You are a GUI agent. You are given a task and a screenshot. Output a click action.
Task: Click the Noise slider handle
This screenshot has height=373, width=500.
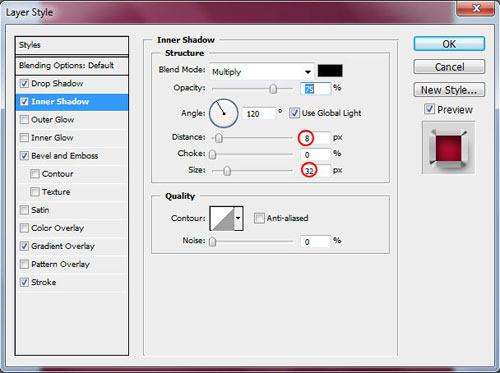point(212,241)
